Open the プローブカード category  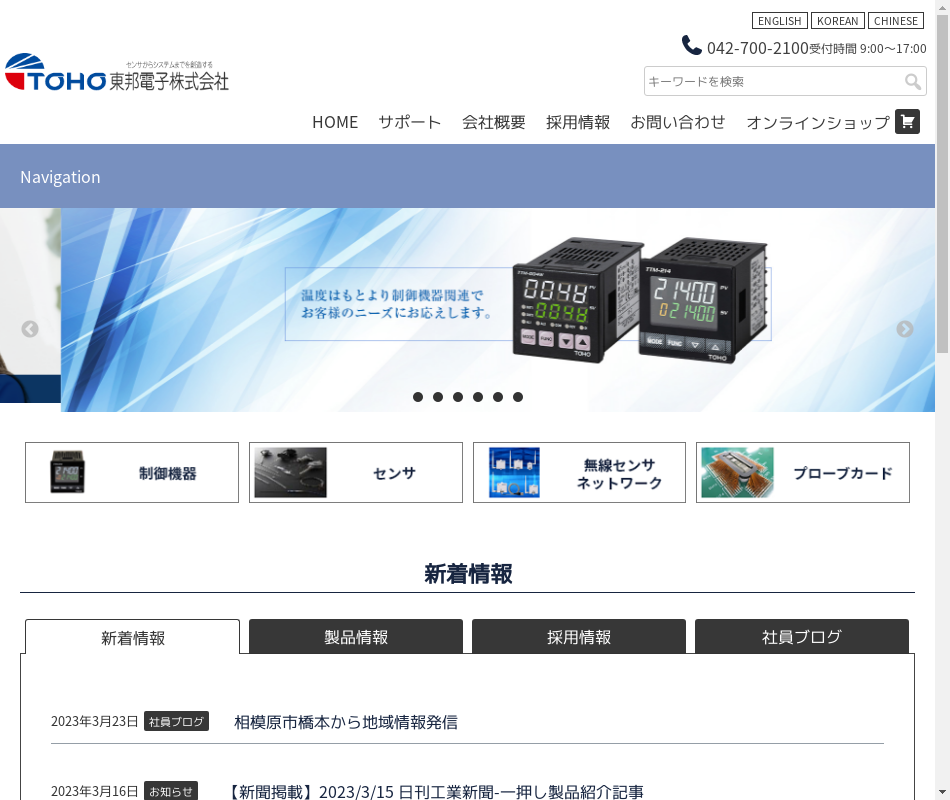tap(803, 473)
